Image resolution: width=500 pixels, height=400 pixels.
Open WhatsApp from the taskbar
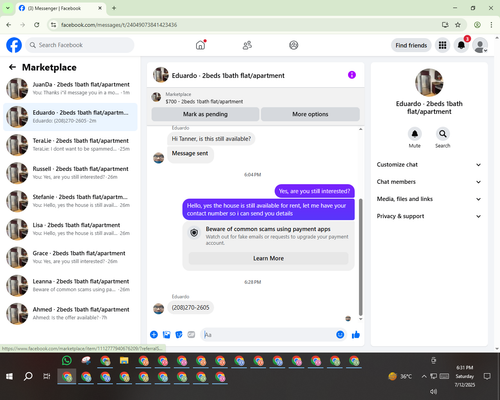click(x=67, y=361)
